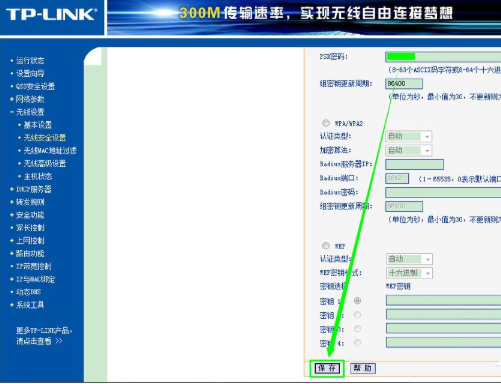The image size is (501, 384).
Task: Select 无线MAC地址过滤 submenu item
Action: 50,151
